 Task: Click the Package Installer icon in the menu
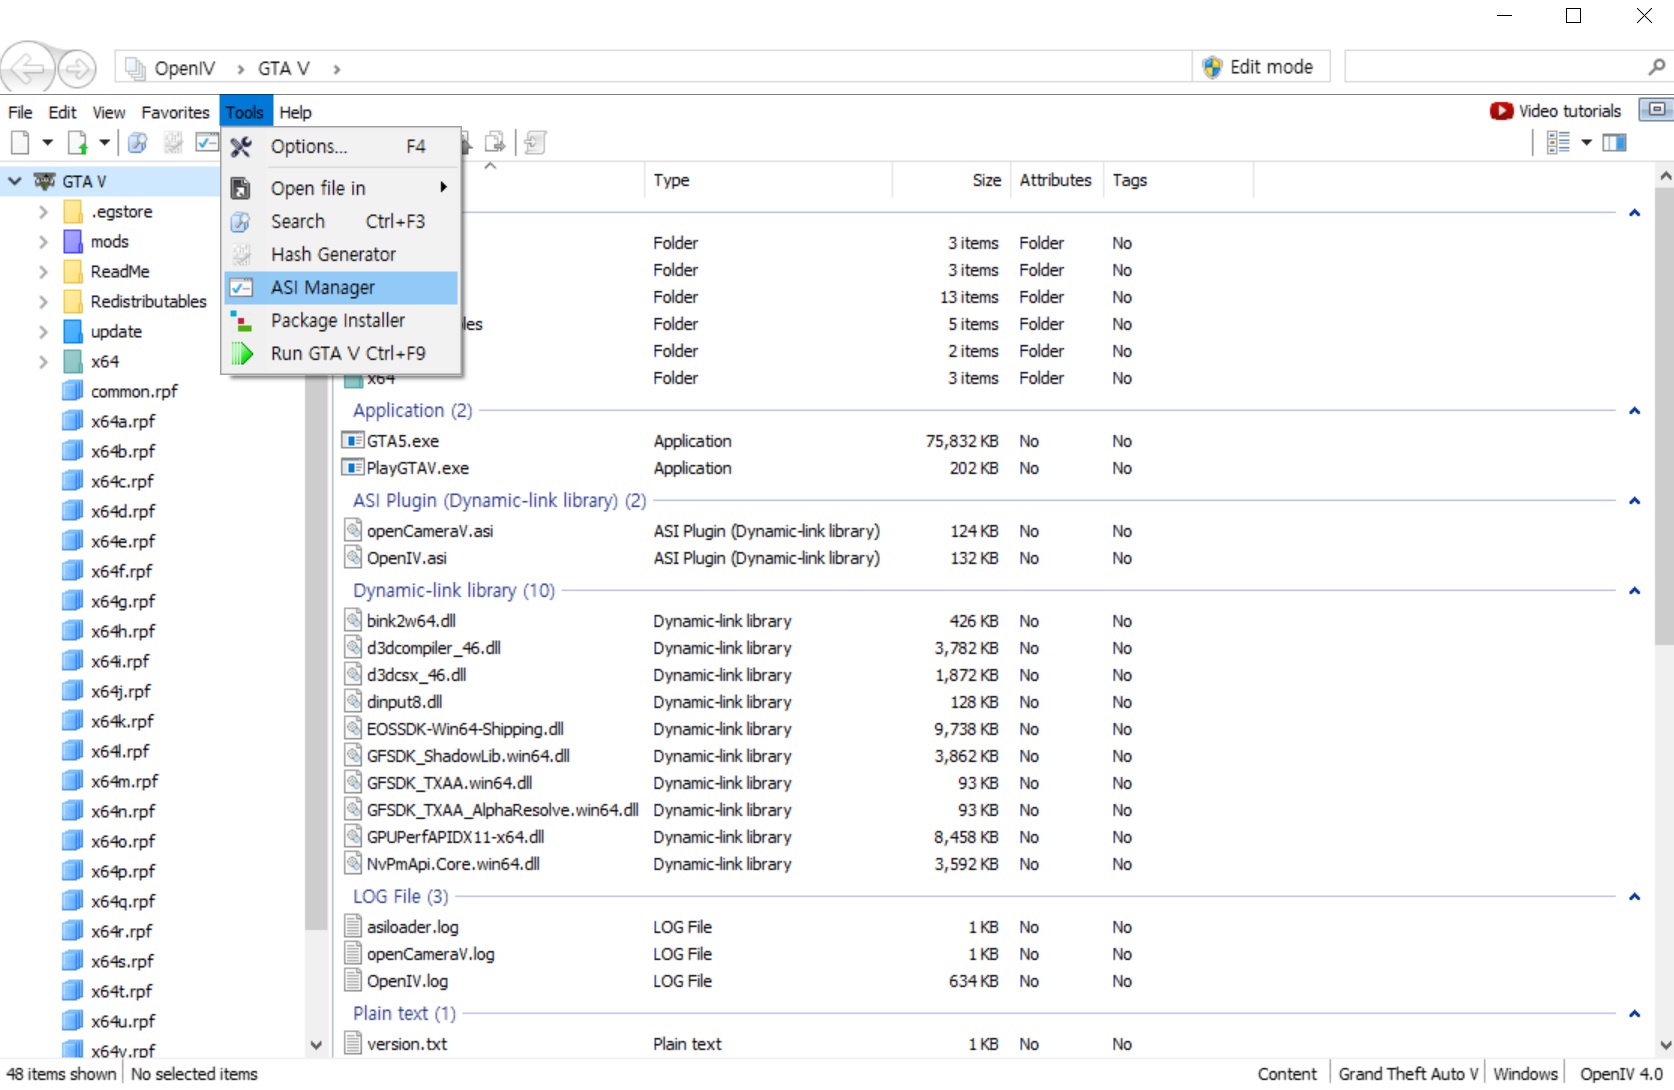241,320
